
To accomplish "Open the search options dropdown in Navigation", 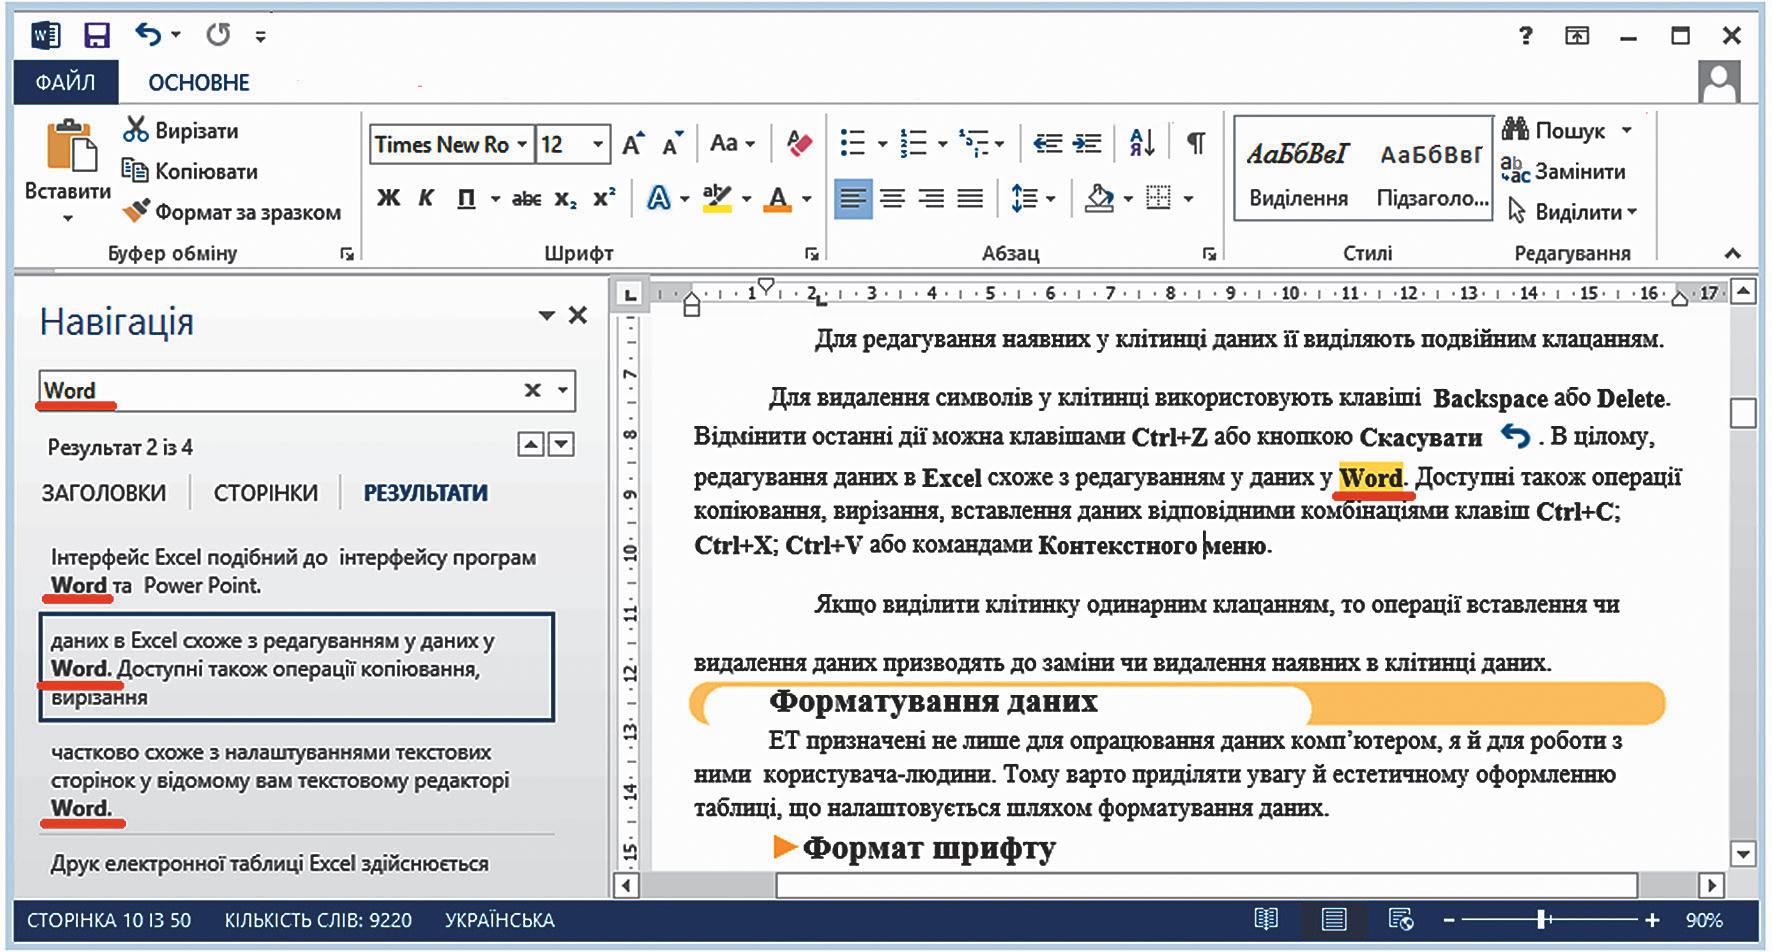I will pyautogui.click(x=564, y=390).
